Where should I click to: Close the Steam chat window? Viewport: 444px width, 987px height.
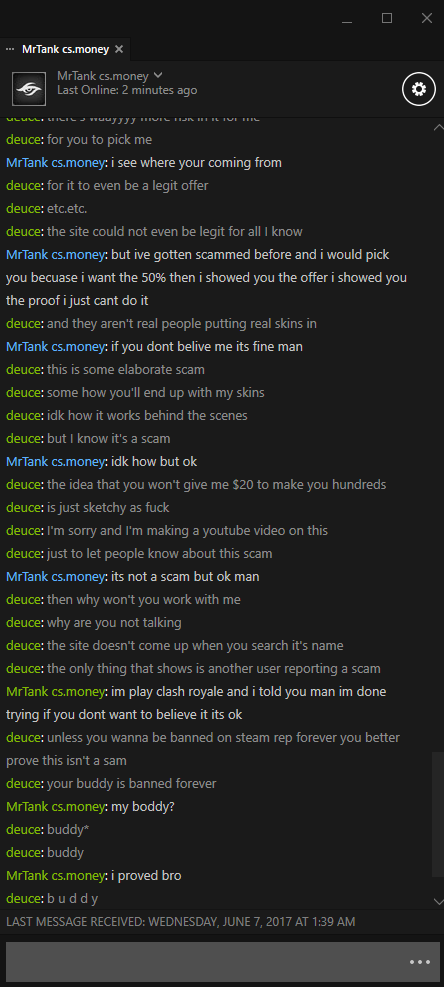tap(426, 18)
